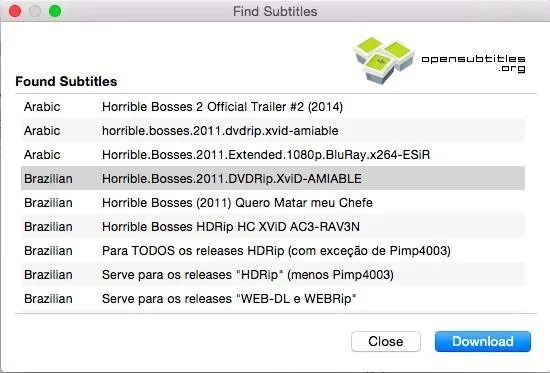This screenshot has width=550, height=373.
Task: Click the highlighted Horrible.Bosses.2011.DVDRip.XviD-AMIABLE row
Action: coord(273,179)
